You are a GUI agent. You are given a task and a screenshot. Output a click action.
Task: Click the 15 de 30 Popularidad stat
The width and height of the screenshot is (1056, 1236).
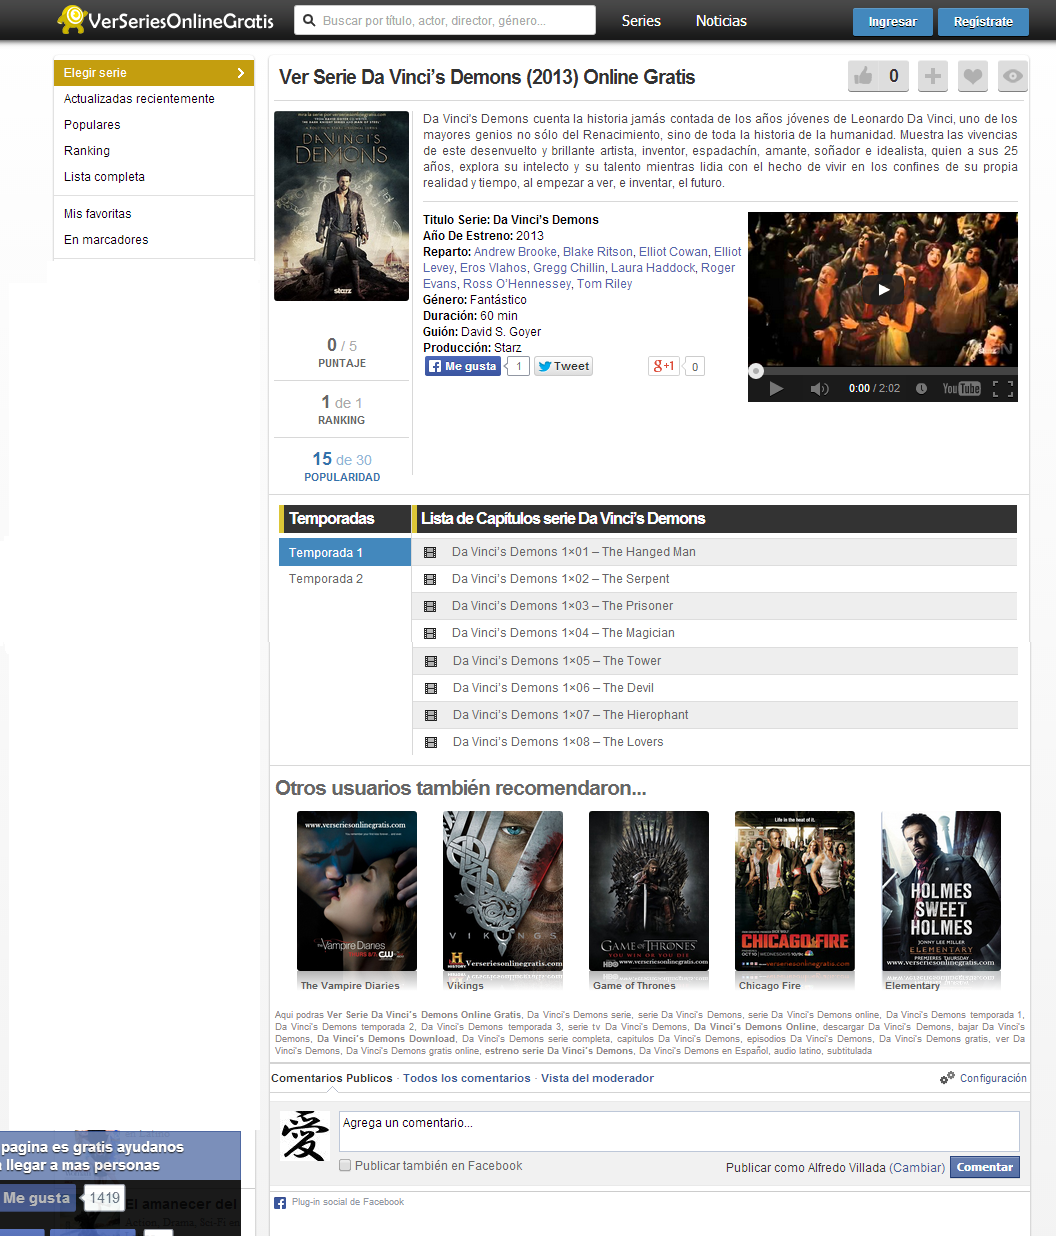tap(342, 466)
